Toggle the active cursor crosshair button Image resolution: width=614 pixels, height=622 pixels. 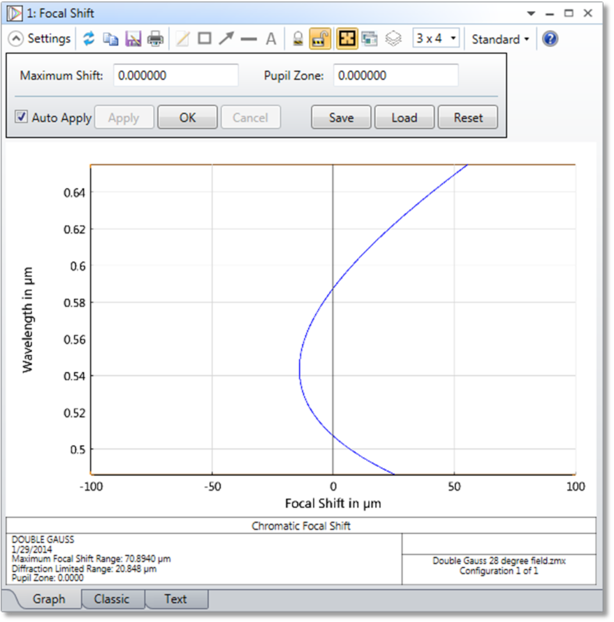344,39
